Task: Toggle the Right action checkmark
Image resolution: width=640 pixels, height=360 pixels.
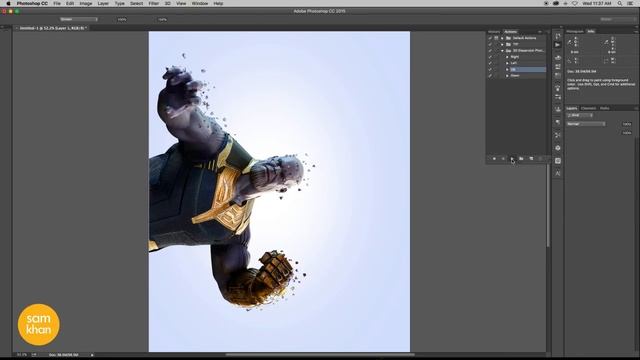Action: [x=490, y=57]
